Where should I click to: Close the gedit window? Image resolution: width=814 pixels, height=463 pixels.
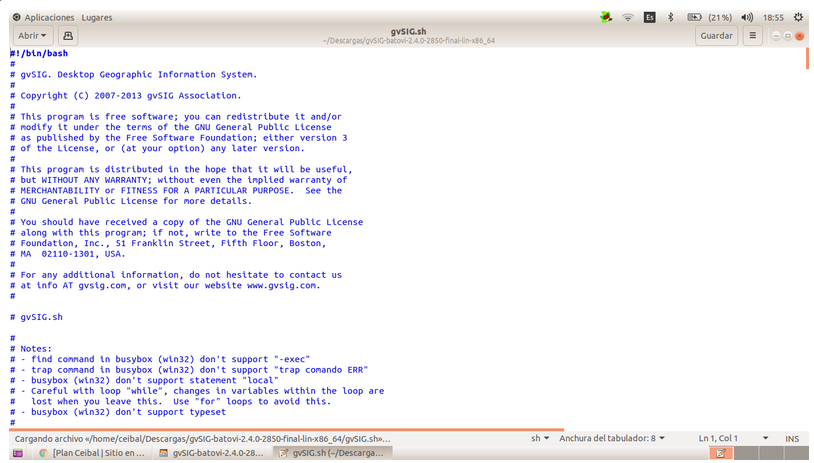(799, 36)
